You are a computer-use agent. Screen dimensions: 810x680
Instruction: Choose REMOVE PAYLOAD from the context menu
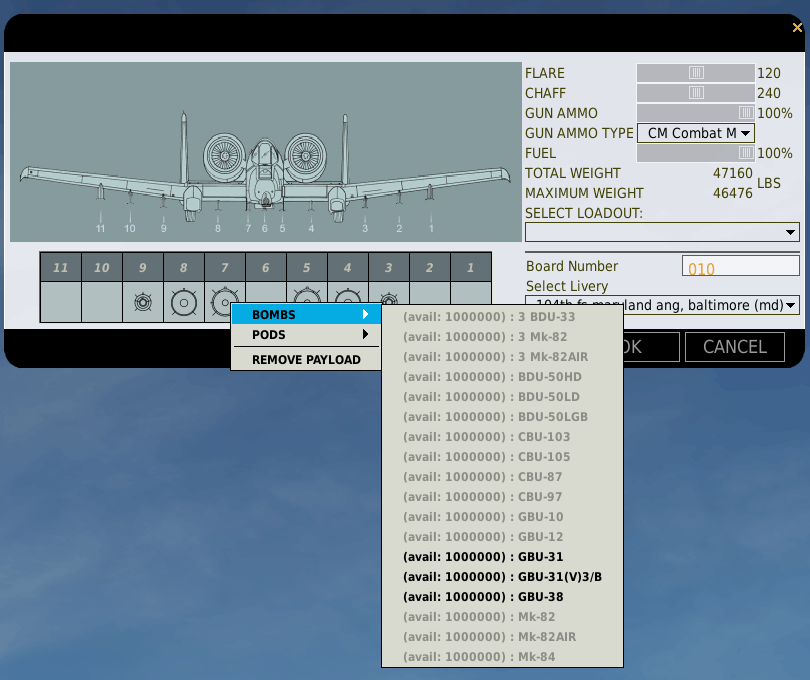[x=305, y=359]
